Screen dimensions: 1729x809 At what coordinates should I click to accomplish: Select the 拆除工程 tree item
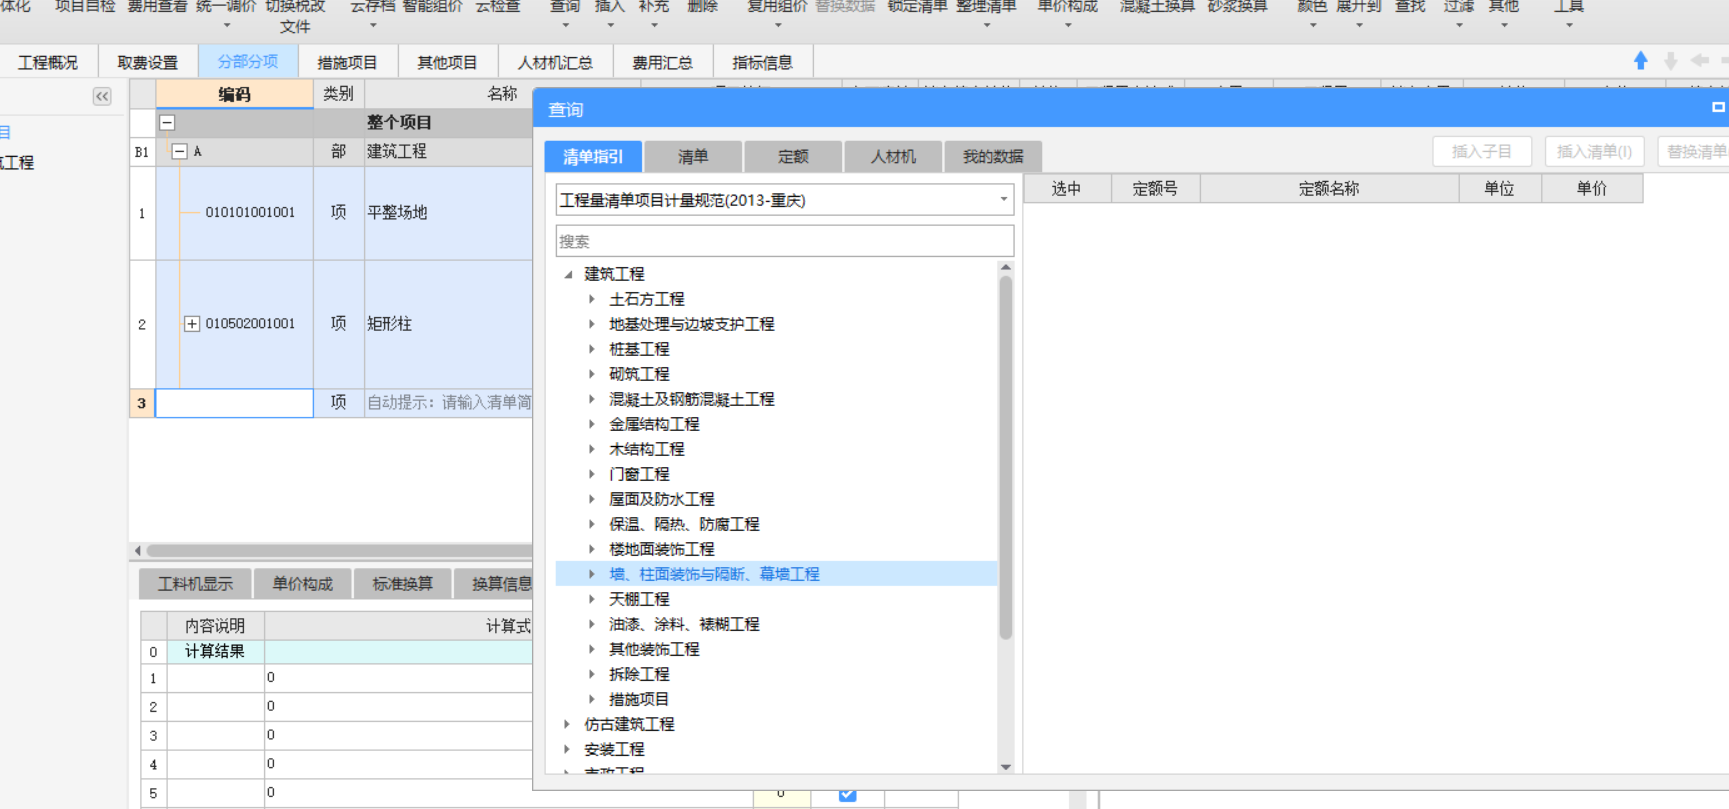click(639, 674)
